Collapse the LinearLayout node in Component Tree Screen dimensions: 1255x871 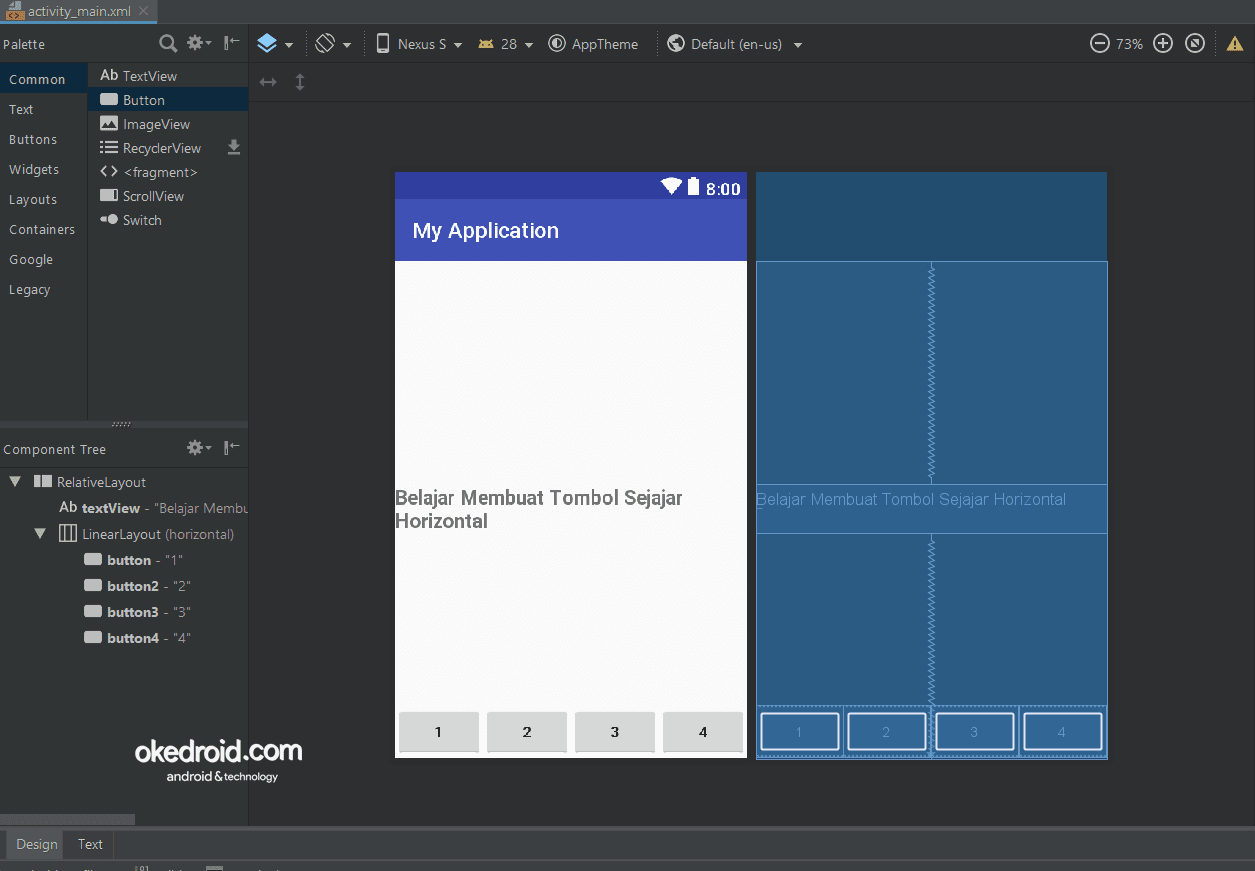pos(40,533)
